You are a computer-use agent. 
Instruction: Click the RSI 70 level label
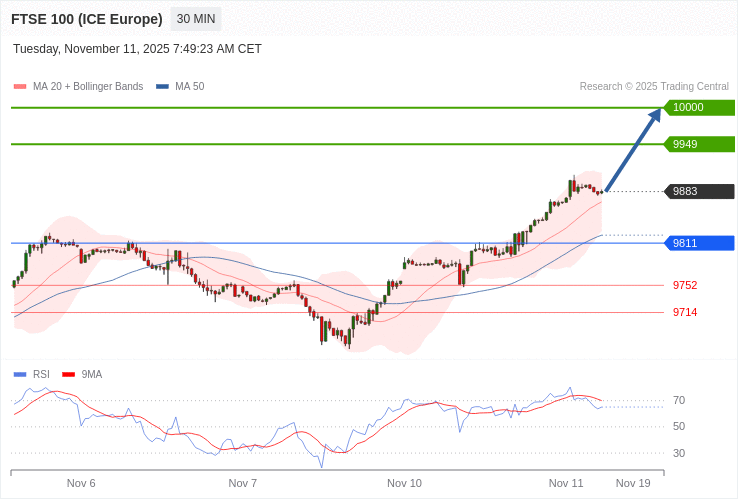[679, 400]
